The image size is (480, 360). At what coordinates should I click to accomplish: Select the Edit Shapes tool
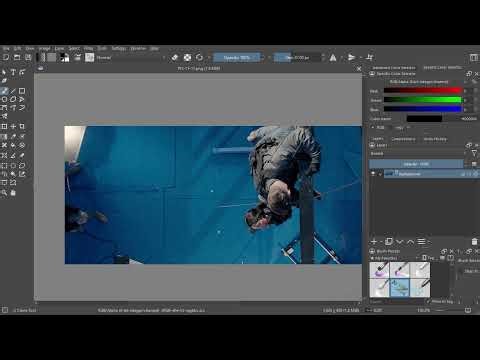pos(22,72)
